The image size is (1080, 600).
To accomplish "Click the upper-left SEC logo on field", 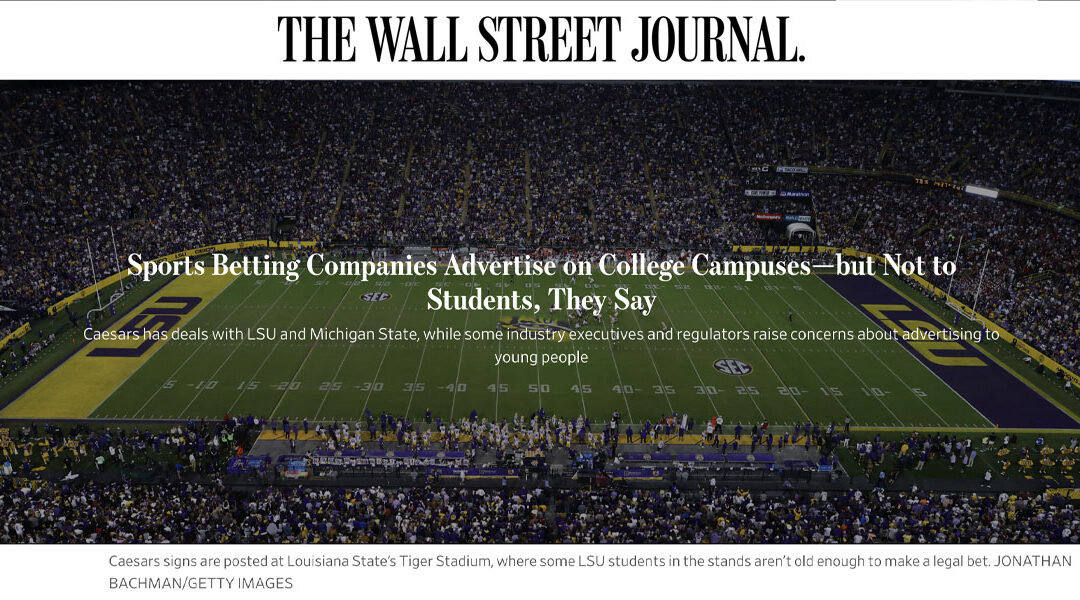I will click(x=375, y=296).
